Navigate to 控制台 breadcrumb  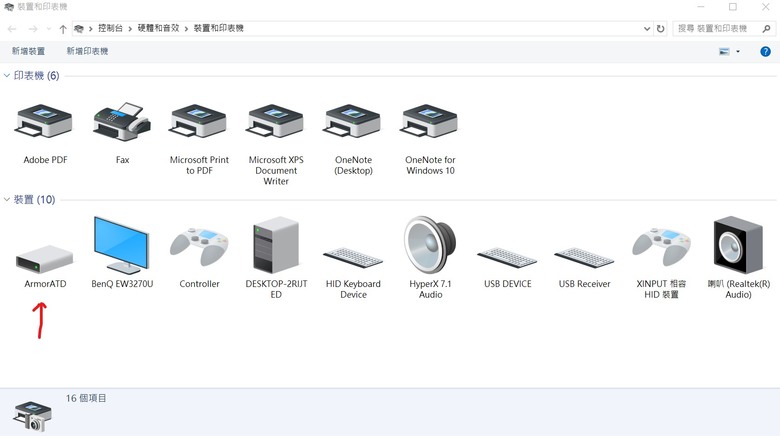pos(110,28)
